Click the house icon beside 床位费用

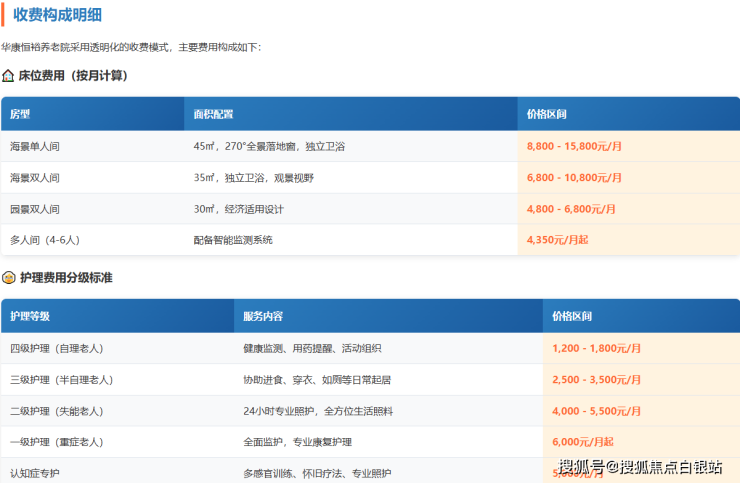click(8, 76)
